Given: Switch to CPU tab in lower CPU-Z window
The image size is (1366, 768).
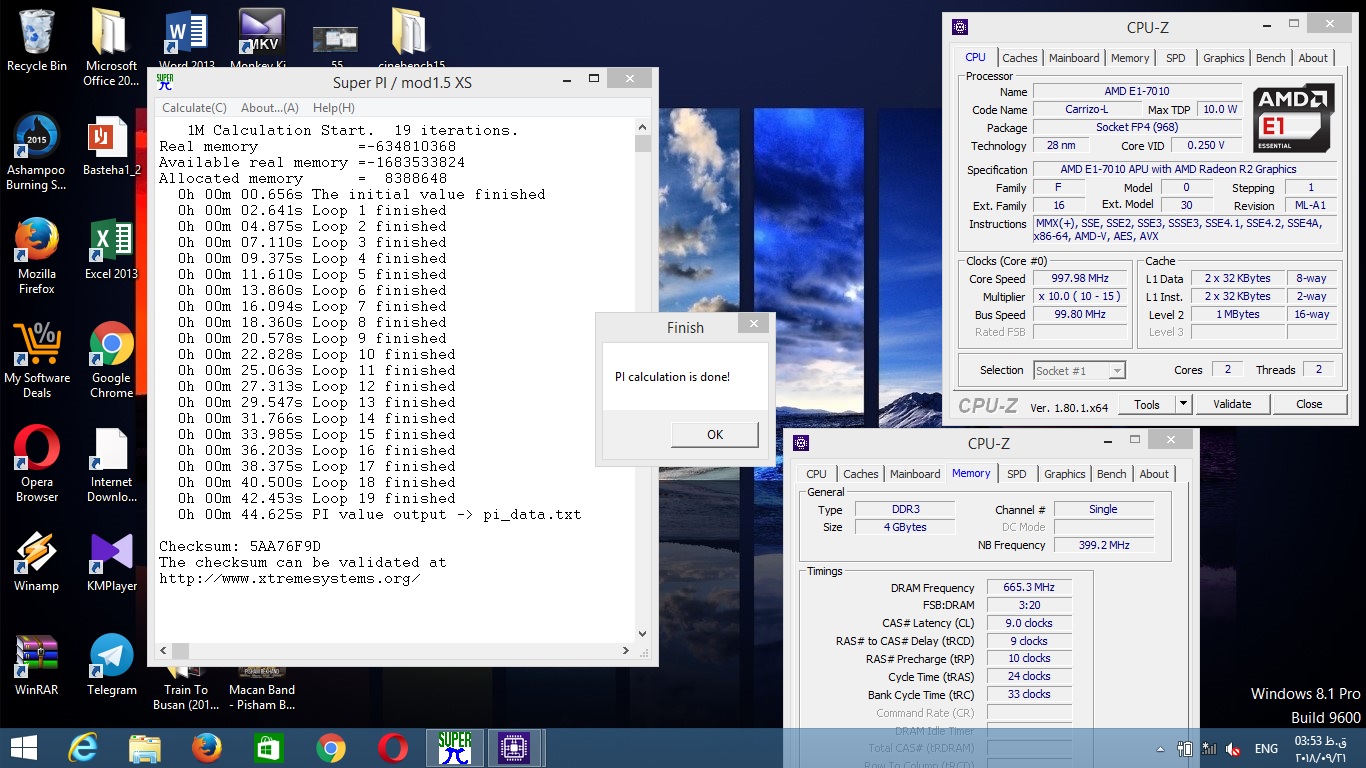Looking at the screenshot, I should click(817, 474).
